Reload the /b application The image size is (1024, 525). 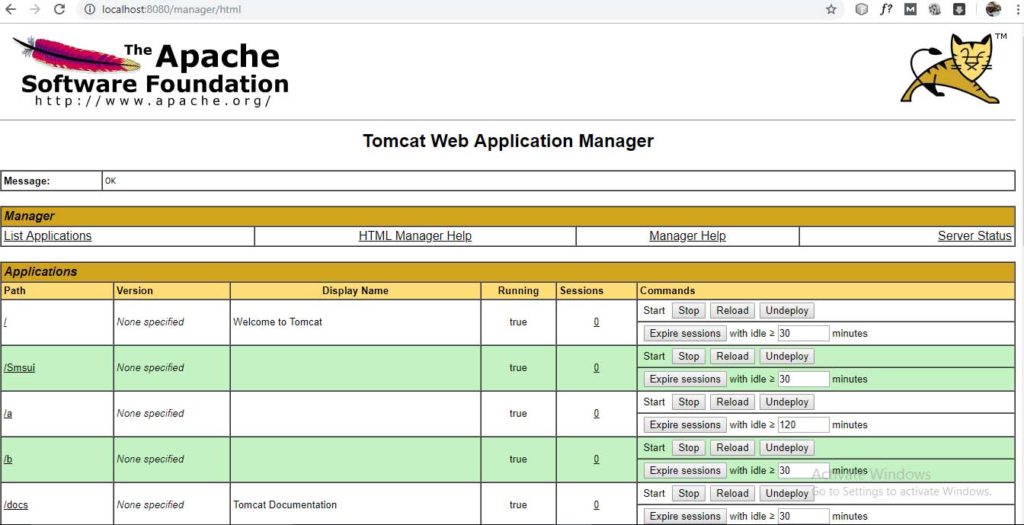click(732, 448)
